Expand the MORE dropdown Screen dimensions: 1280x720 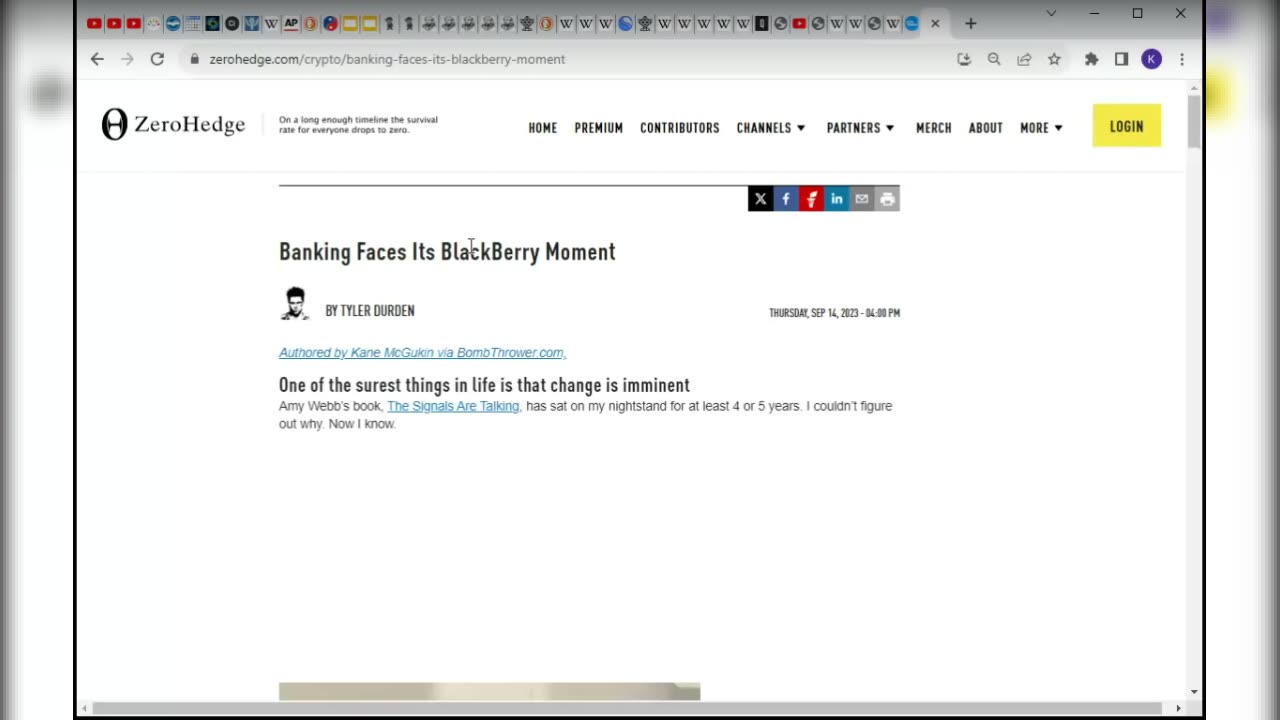click(1041, 128)
